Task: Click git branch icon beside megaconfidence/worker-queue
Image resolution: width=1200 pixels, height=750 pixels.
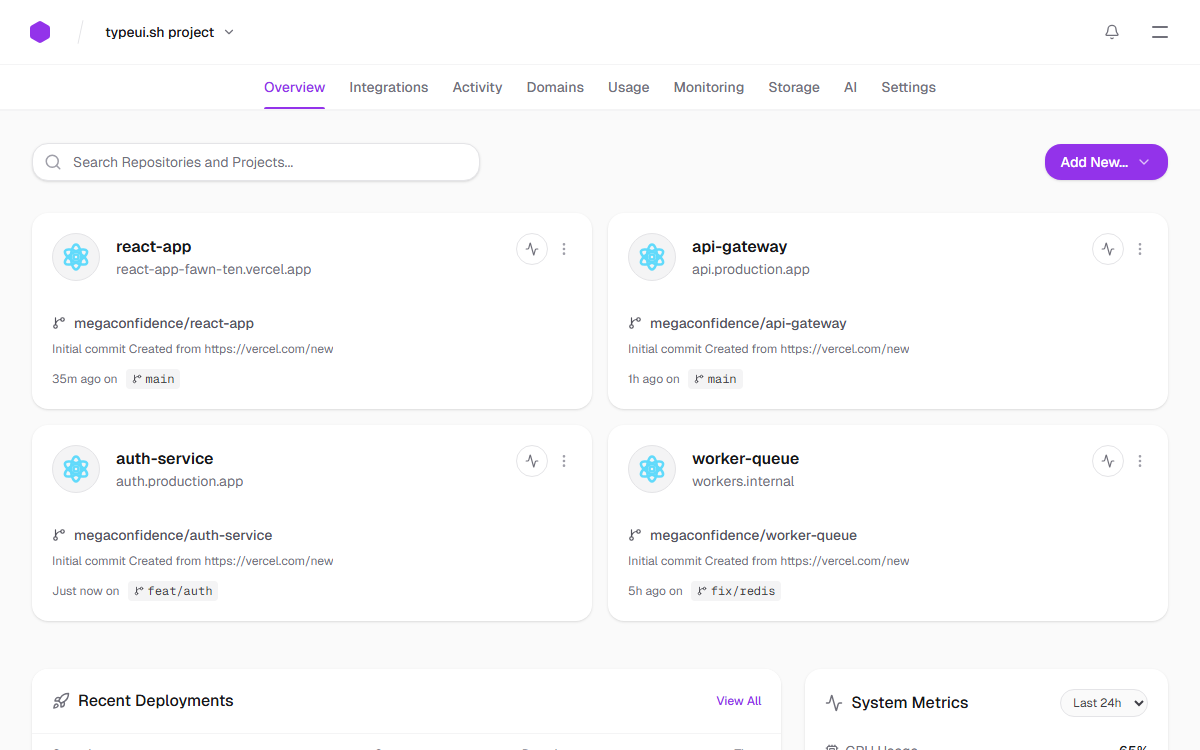Action: (635, 535)
